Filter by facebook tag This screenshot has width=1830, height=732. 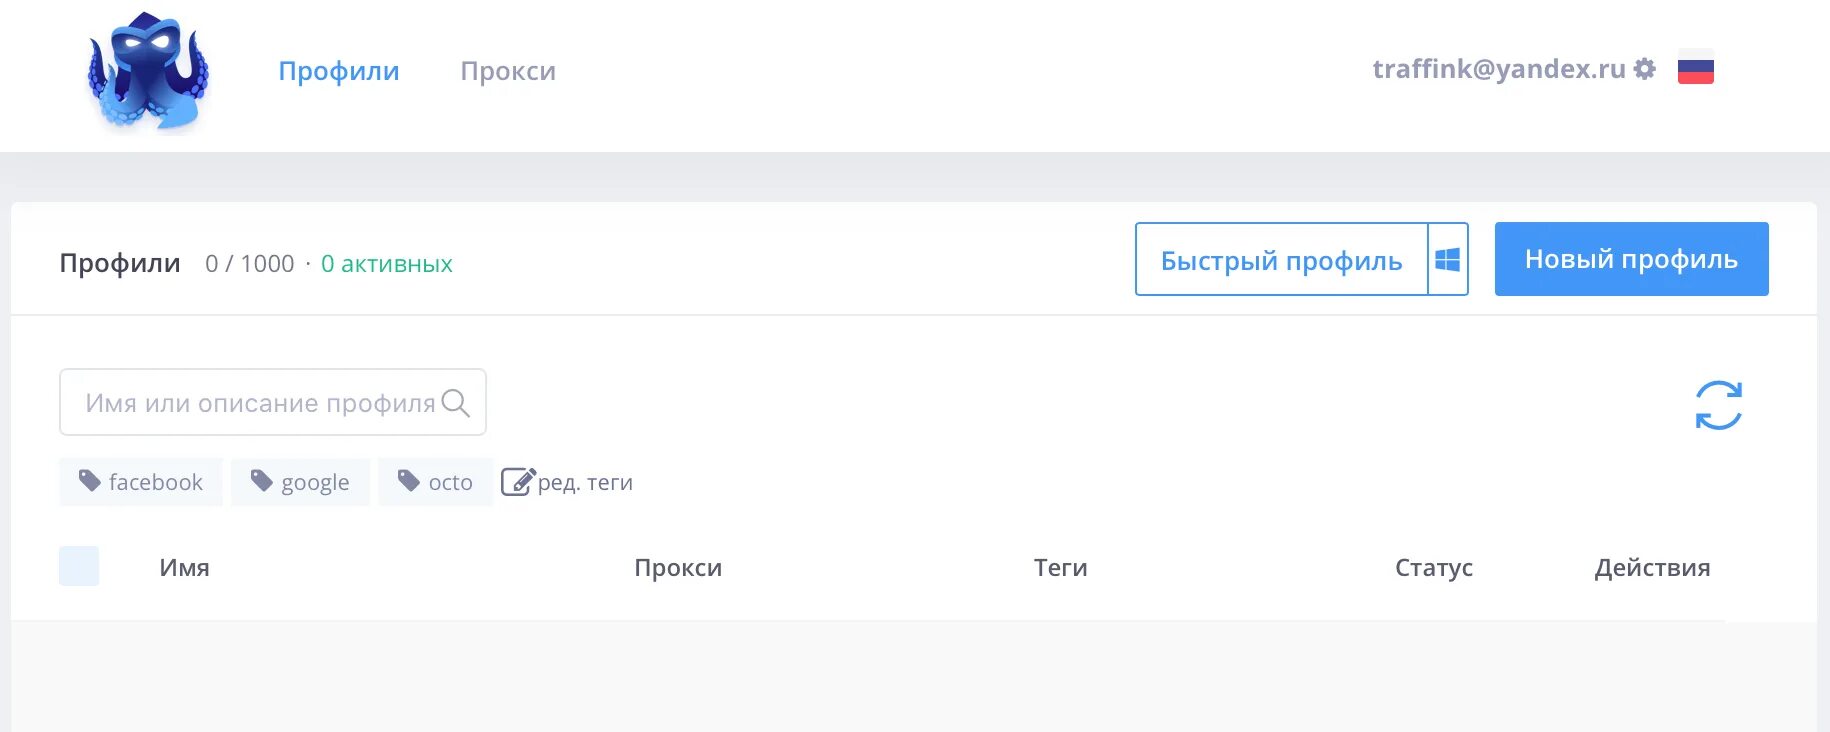(x=141, y=482)
